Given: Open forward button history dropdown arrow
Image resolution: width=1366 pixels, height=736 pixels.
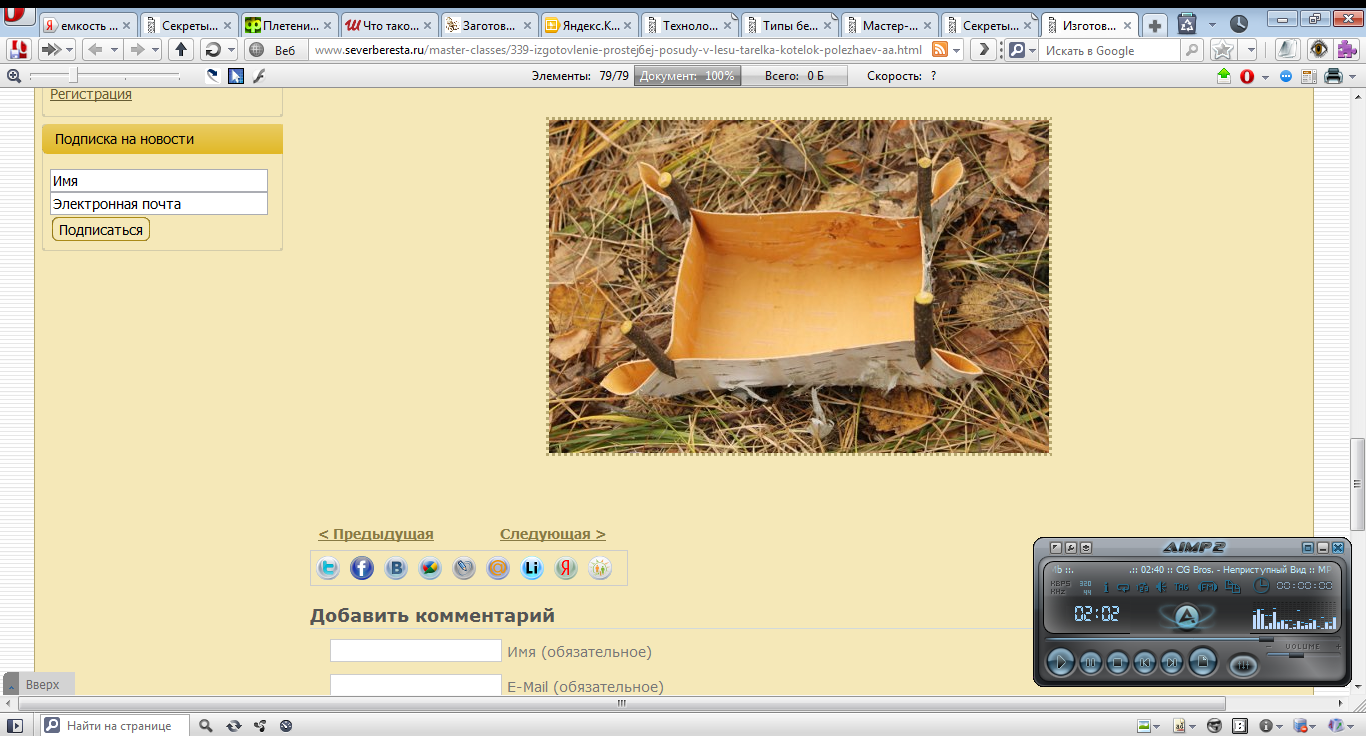Looking at the screenshot, I should pyautogui.click(x=156, y=49).
